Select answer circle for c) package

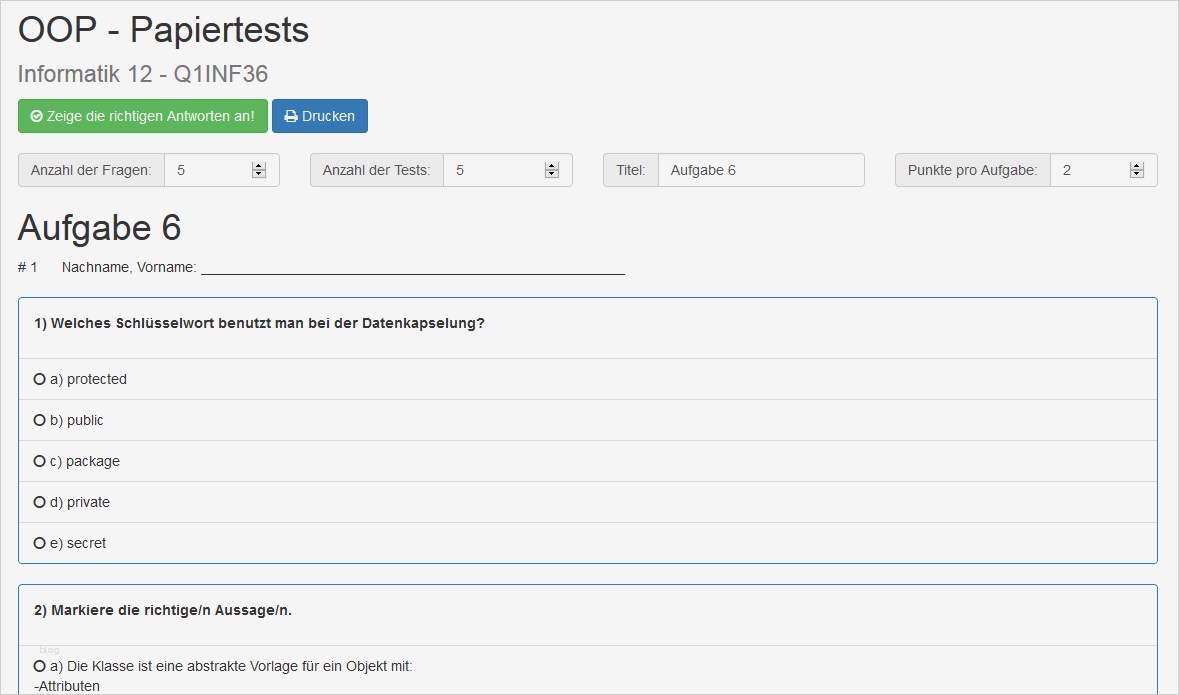coord(40,461)
